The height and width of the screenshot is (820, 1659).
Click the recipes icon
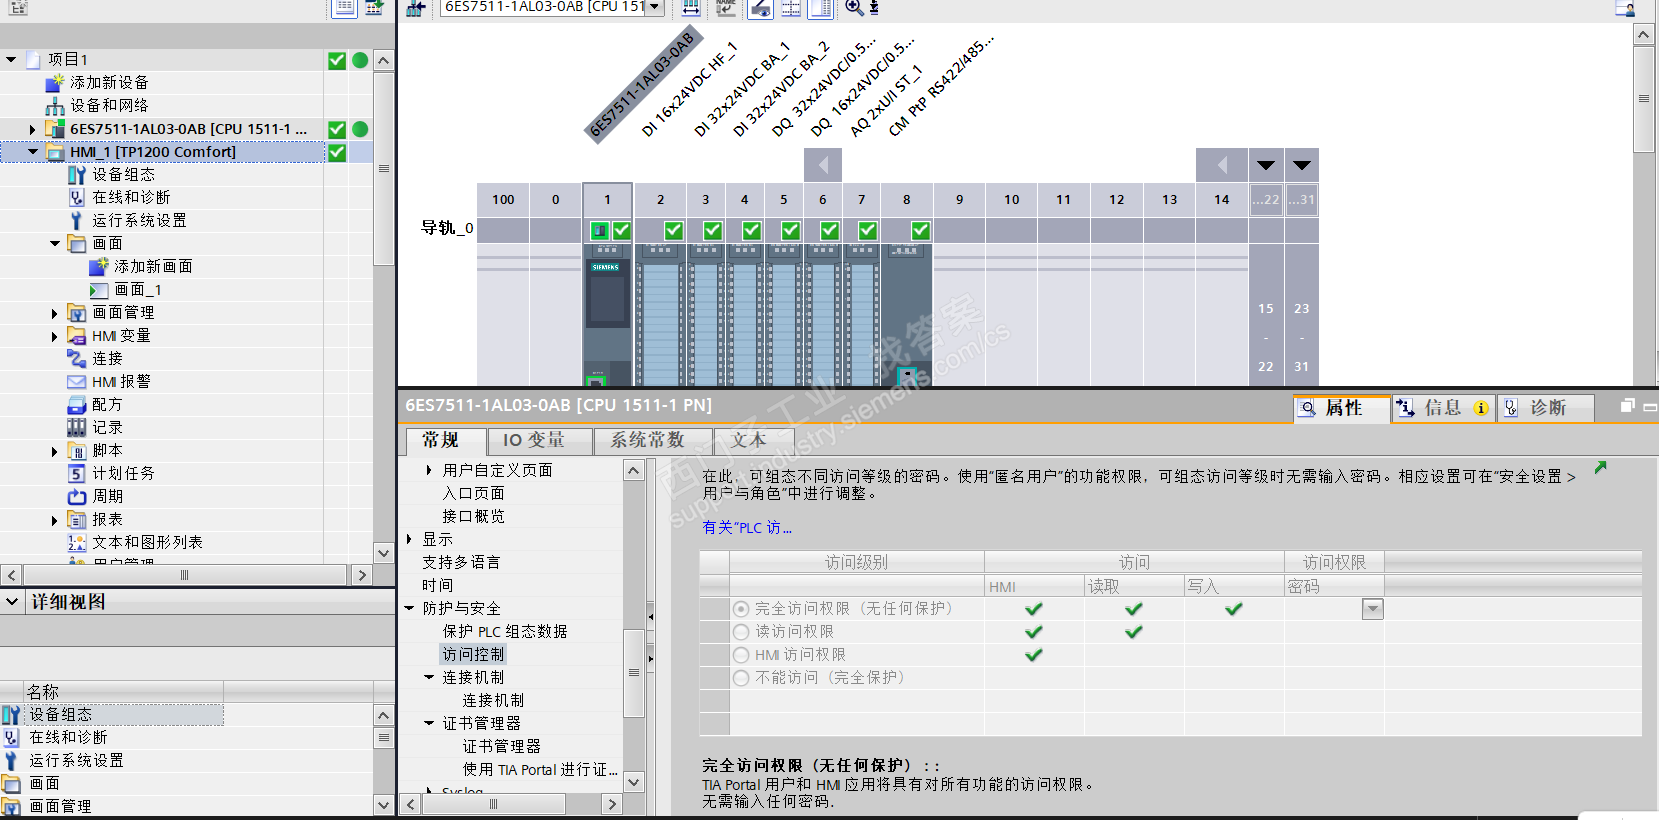(77, 405)
